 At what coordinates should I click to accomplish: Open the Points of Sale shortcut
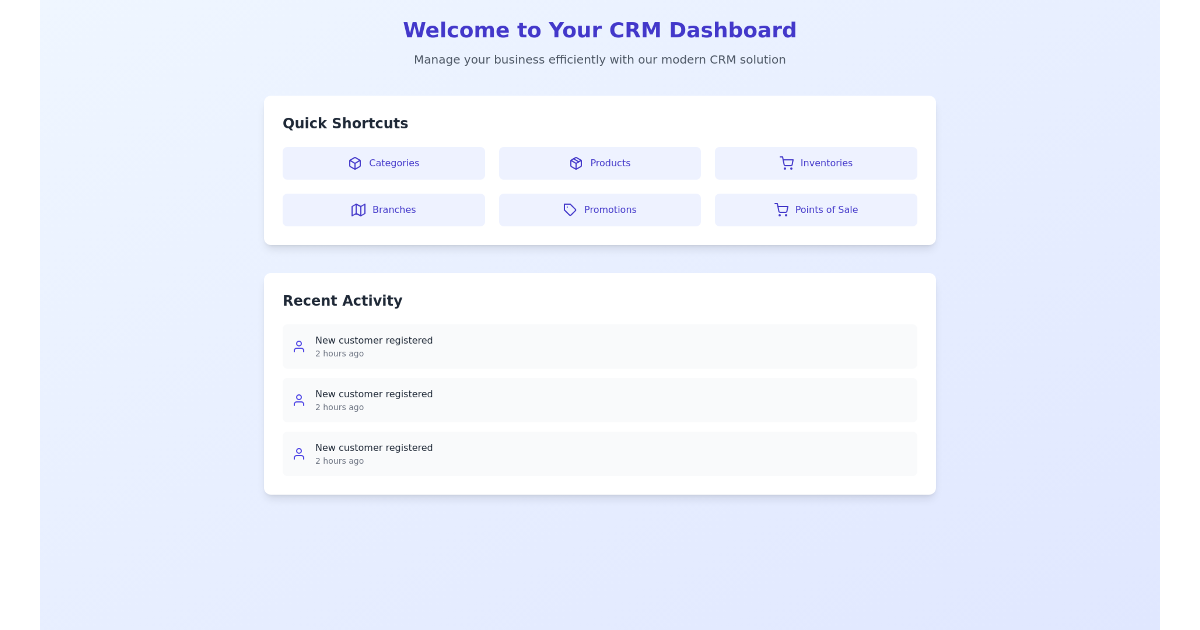coord(816,210)
